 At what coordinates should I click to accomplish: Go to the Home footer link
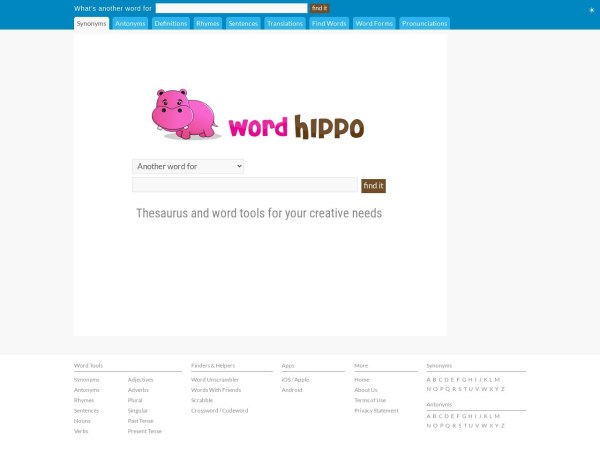click(x=362, y=380)
